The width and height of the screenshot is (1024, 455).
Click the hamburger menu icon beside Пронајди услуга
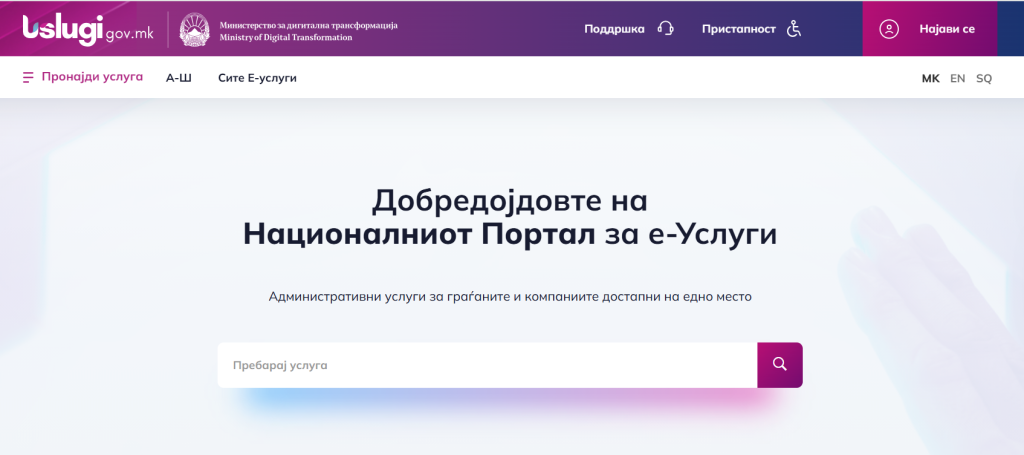(x=28, y=78)
